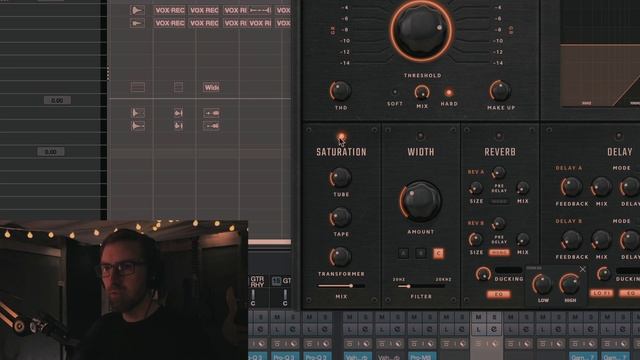Select the first VOX REC region in top row

tap(169, 10)
